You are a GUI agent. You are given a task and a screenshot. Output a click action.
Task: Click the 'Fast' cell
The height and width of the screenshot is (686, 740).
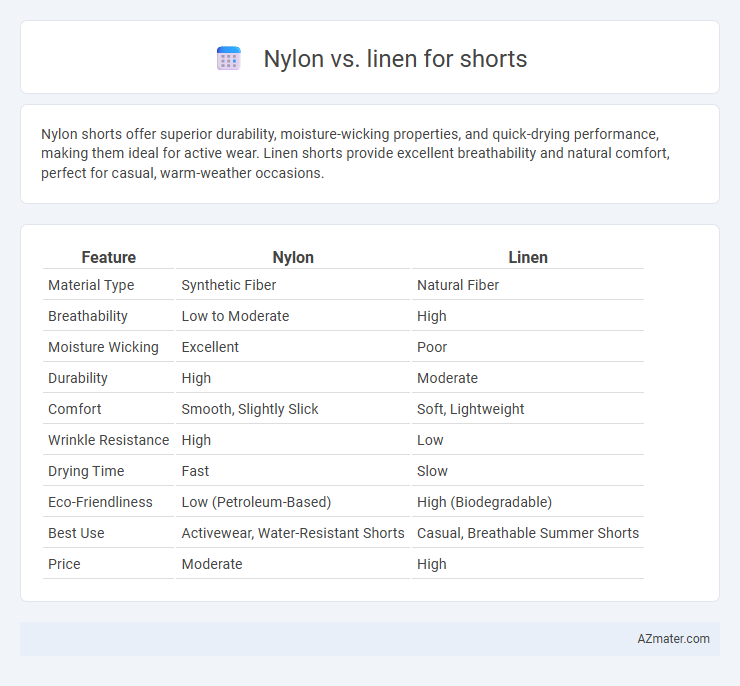point(195,471)
